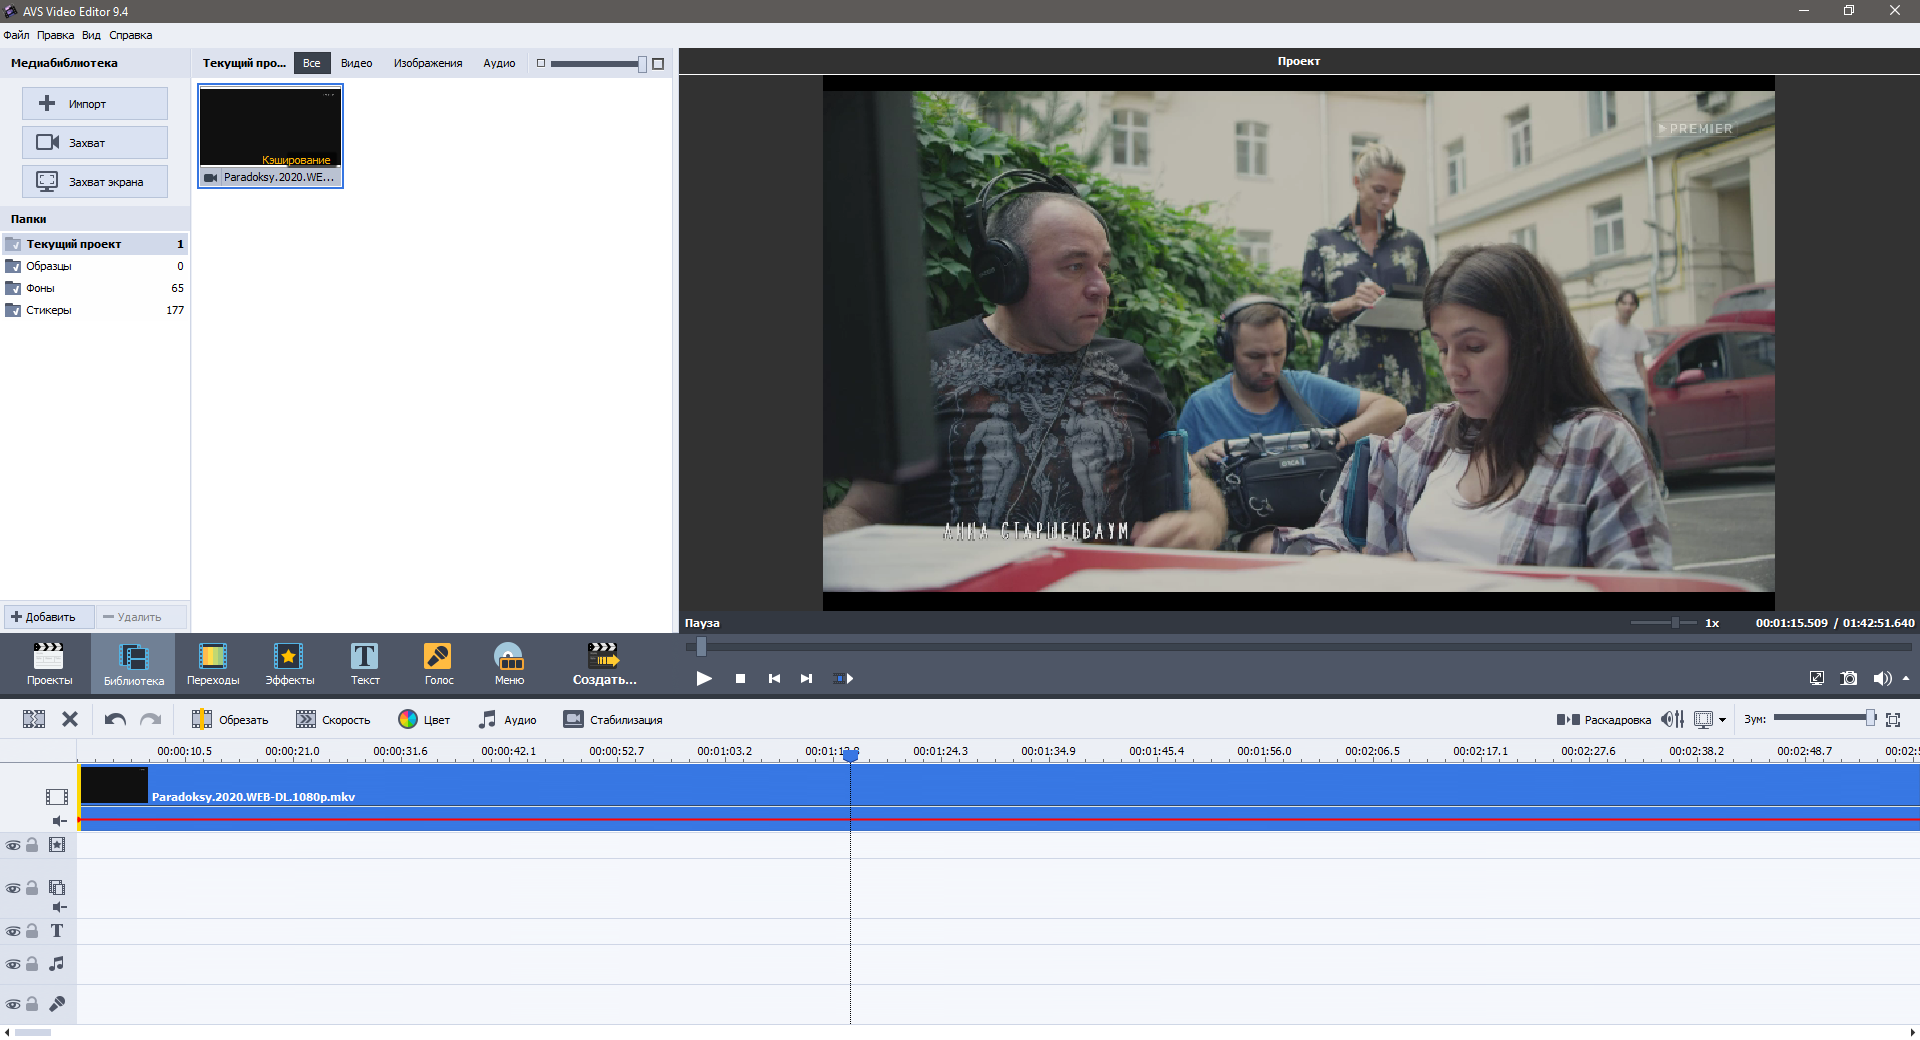Screen dimensions: 1920x1040
Task: Toggle lock on text track
Action: point(32,931)
